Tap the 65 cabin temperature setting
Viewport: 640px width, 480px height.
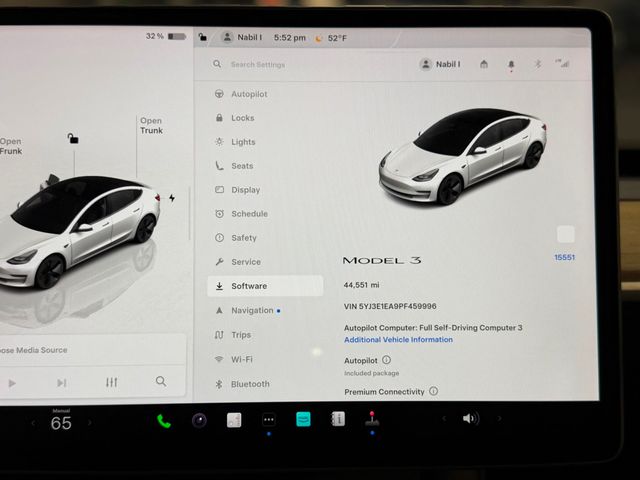click(x=61, y=423)
